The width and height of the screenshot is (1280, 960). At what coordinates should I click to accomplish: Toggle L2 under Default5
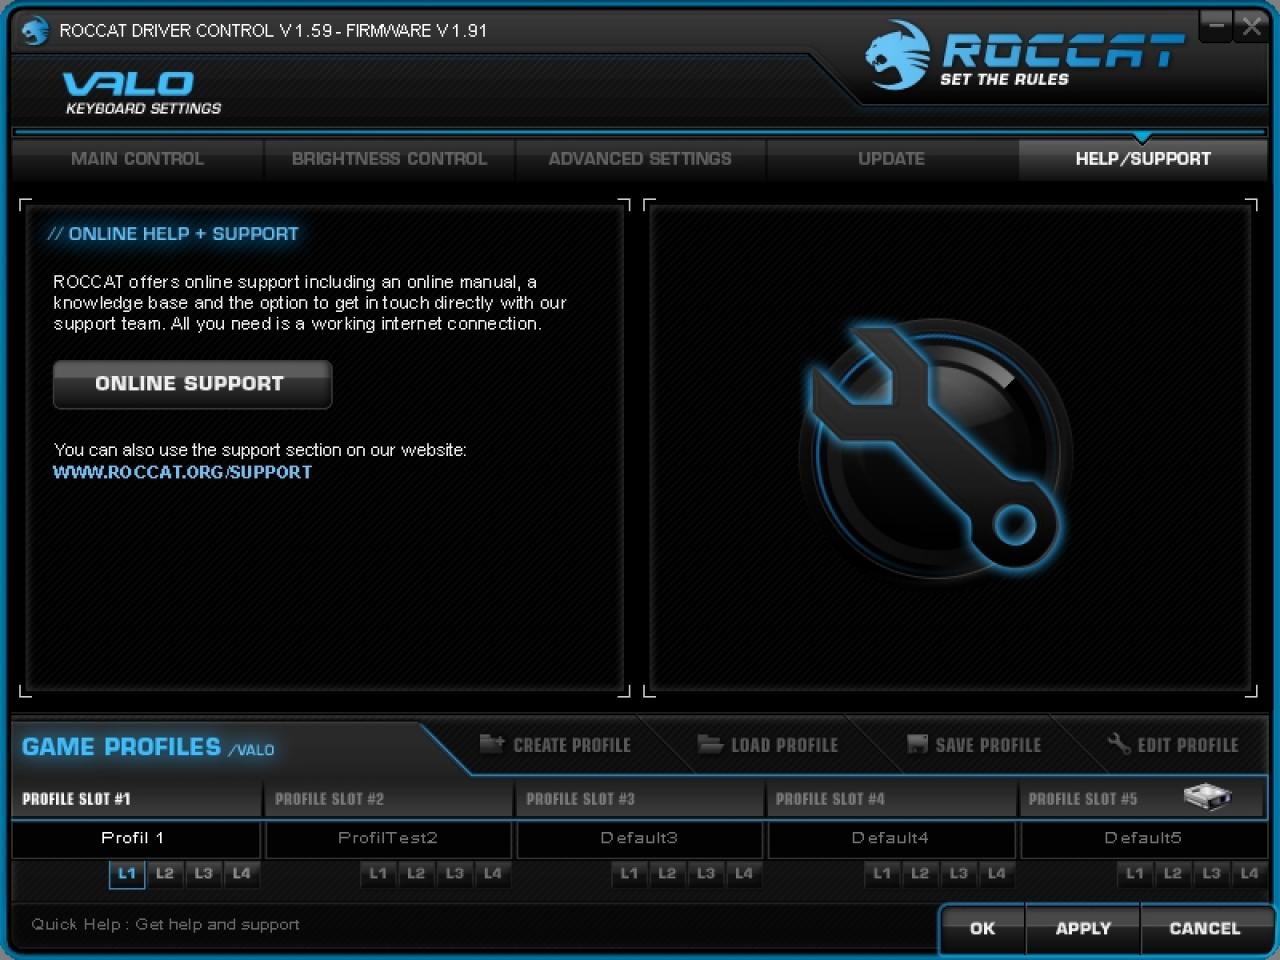click(x=1173, y=874)
